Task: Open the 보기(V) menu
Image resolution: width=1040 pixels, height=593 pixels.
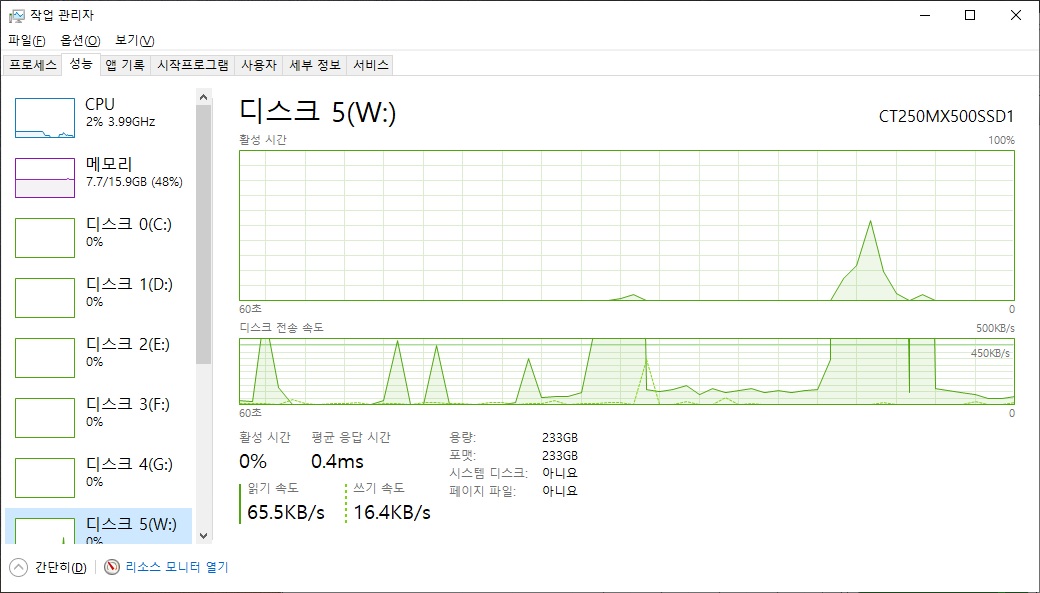Action: point(135,40)
